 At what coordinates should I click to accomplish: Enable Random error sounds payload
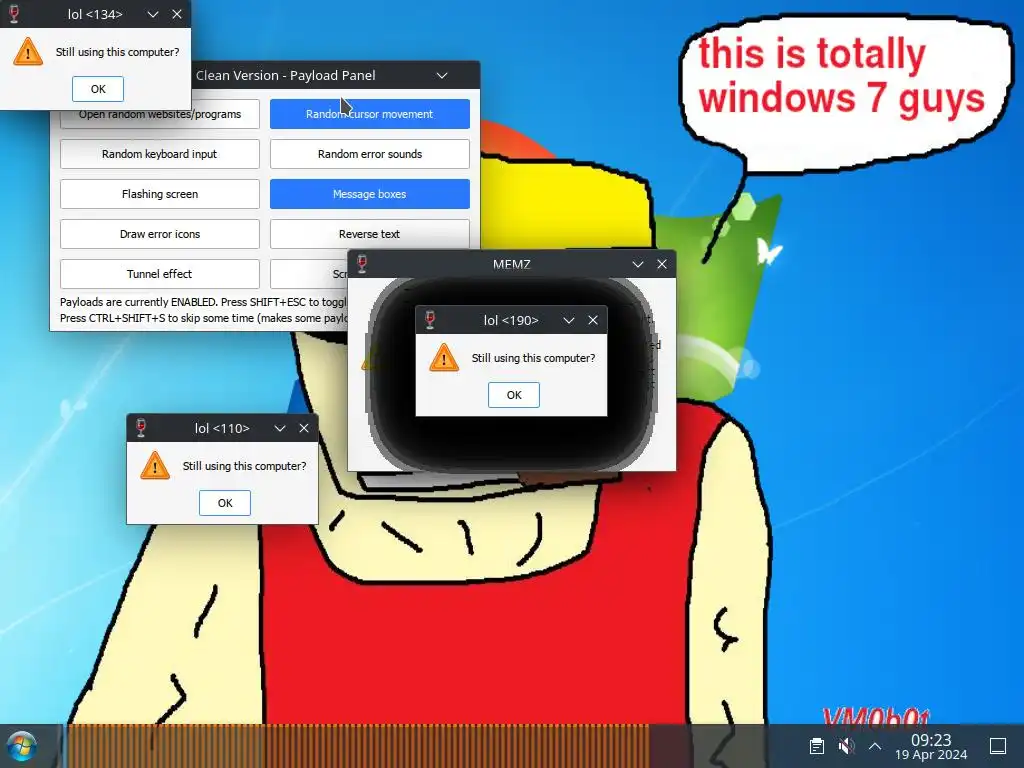(370, 154)
